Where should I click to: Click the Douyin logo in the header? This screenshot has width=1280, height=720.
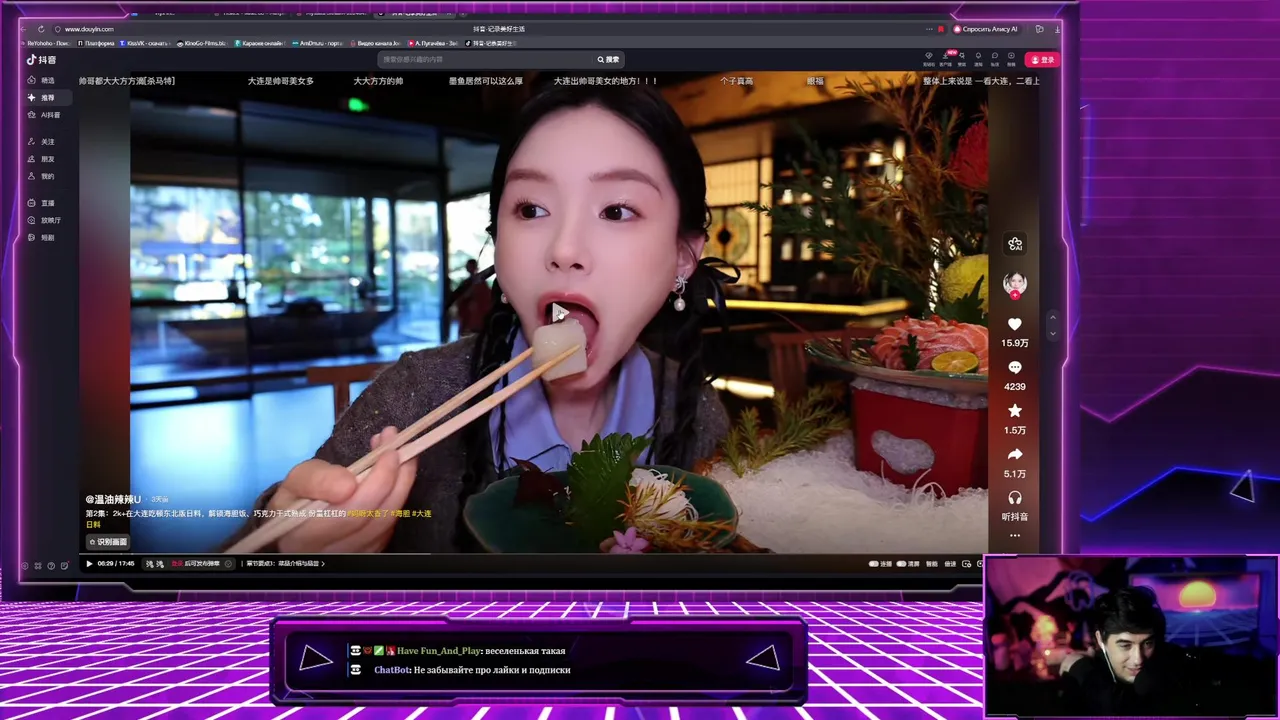pos(41,60)
